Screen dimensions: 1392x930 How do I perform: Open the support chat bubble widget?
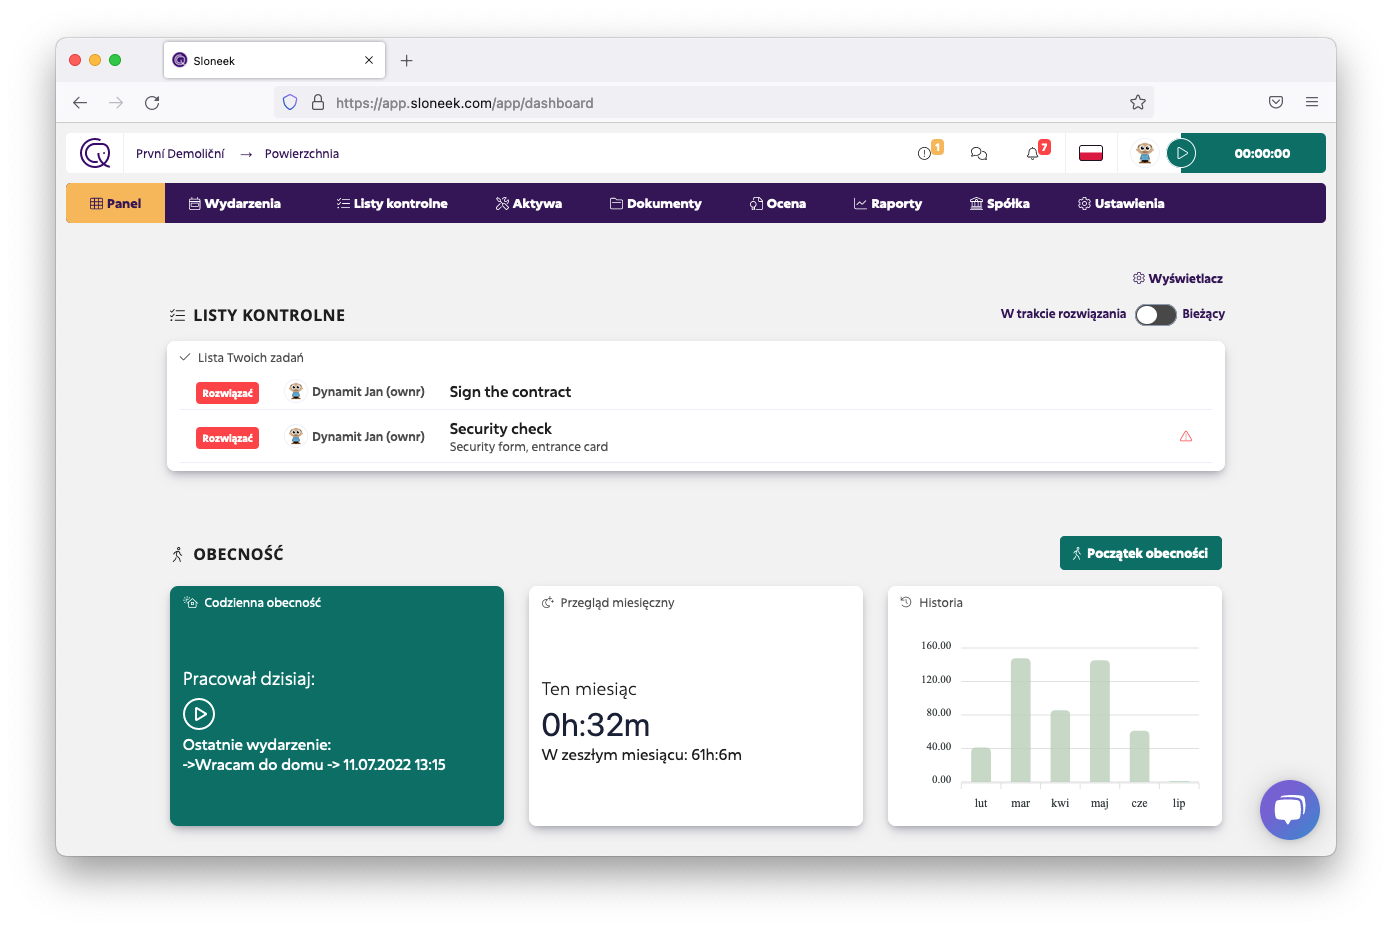pos(1290,810)
